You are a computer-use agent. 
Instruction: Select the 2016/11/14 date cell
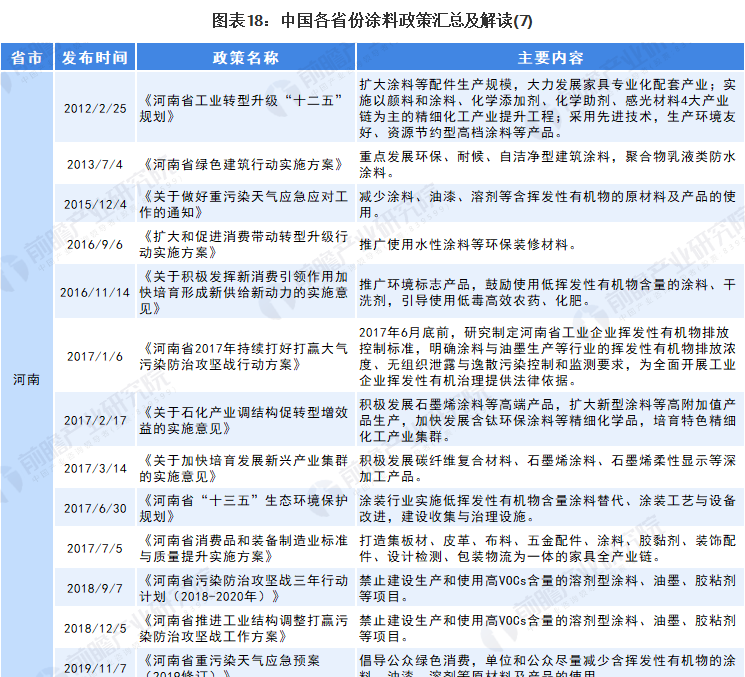[94, 292]
